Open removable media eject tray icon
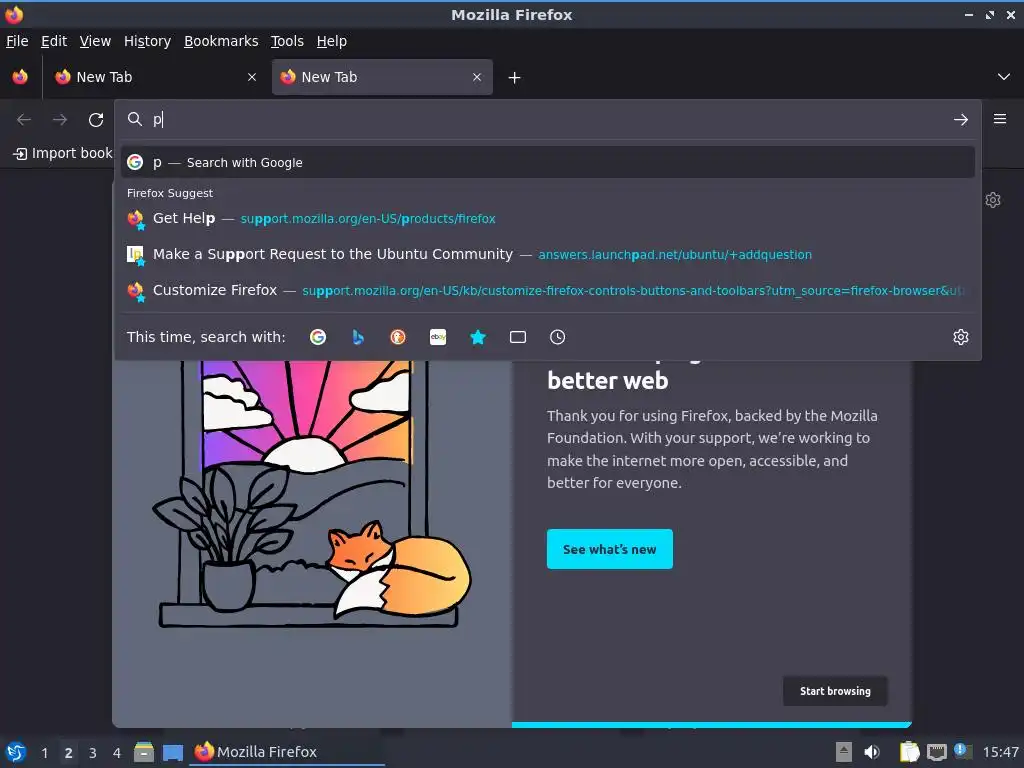The width and height of the screenshot is (1024, 768). 844,752
